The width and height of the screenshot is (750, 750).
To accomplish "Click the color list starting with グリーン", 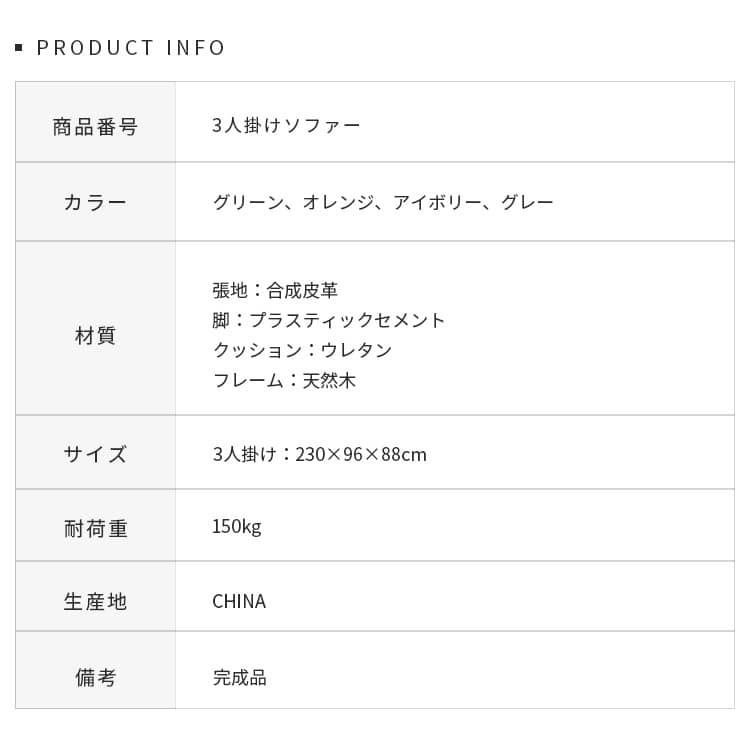I will point(383,202).
